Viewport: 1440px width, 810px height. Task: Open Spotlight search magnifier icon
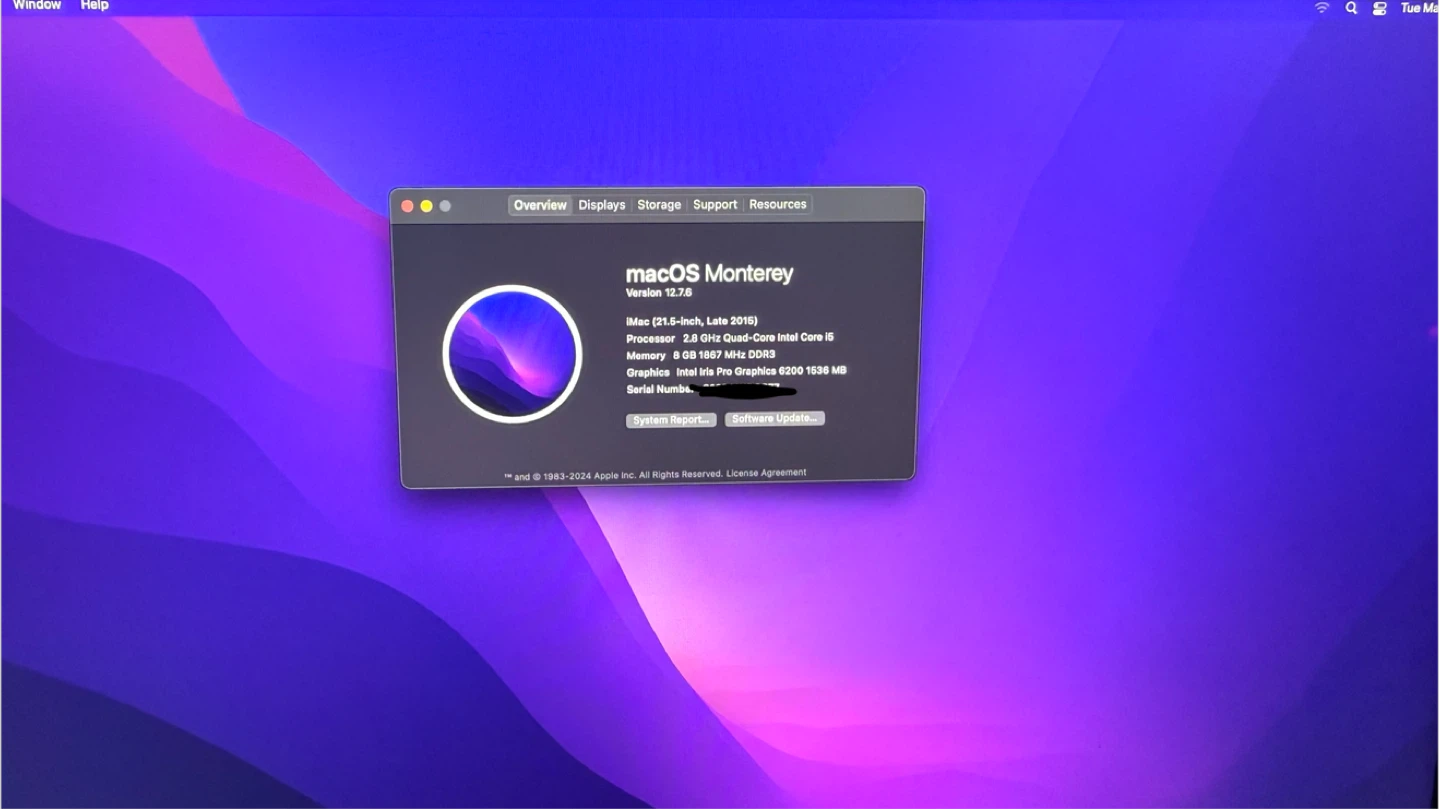click(x=1352, y=8)
